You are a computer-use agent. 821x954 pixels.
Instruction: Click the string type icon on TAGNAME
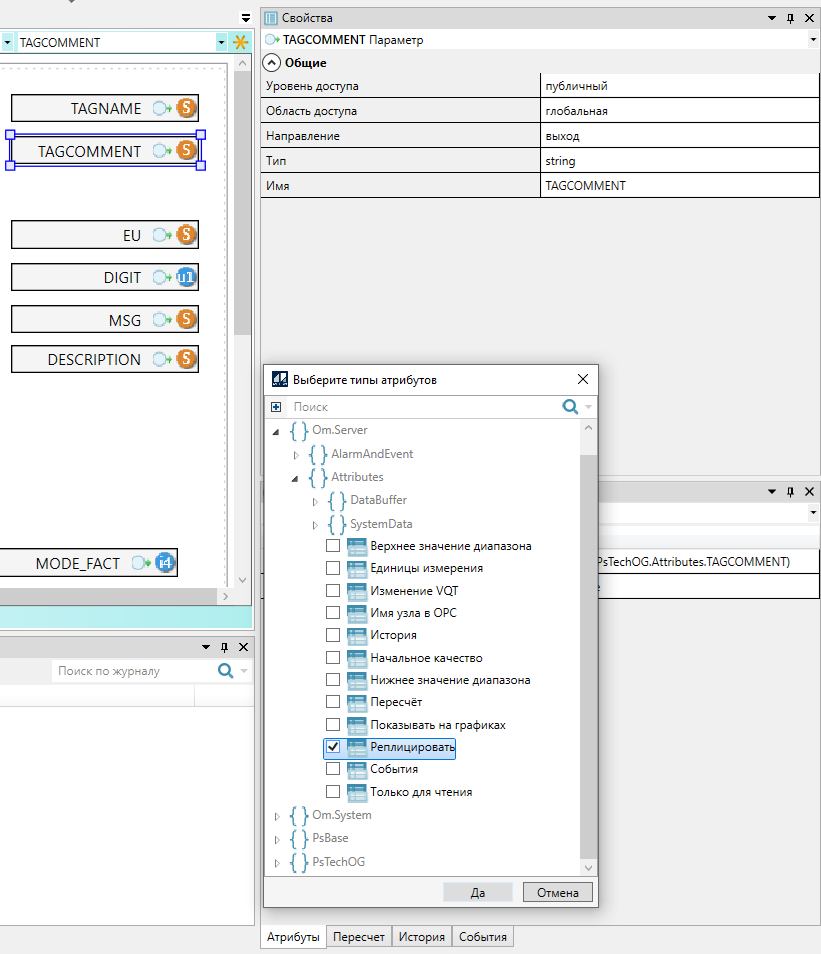(x=186, y=108)
